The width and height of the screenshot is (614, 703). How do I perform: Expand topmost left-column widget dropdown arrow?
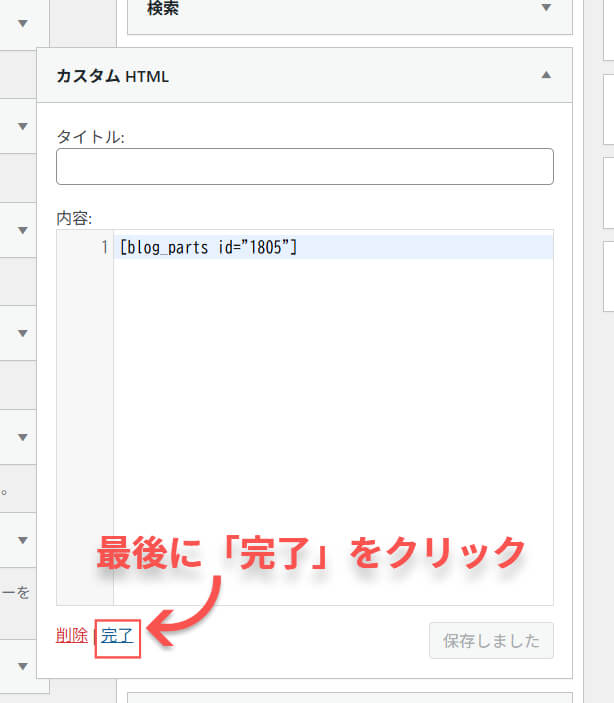[x=22, y=22]
